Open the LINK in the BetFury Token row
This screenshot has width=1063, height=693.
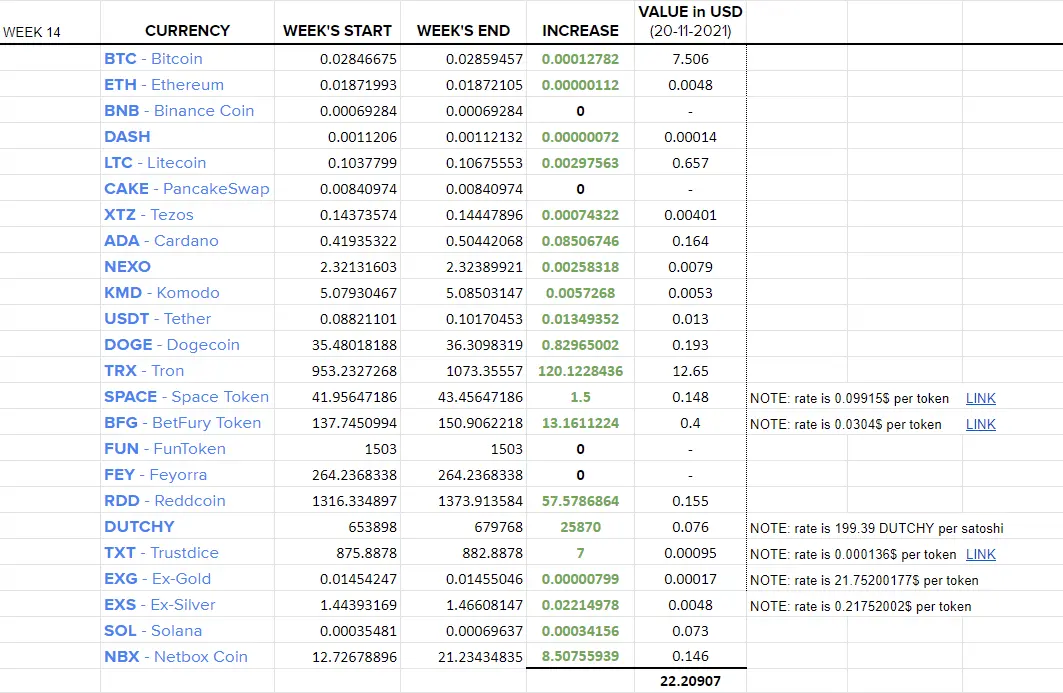[x=980, y=424]
